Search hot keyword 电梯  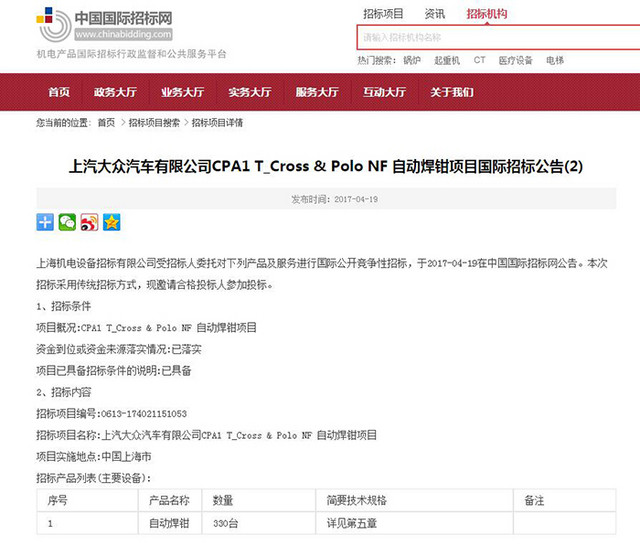coord(555,60)
